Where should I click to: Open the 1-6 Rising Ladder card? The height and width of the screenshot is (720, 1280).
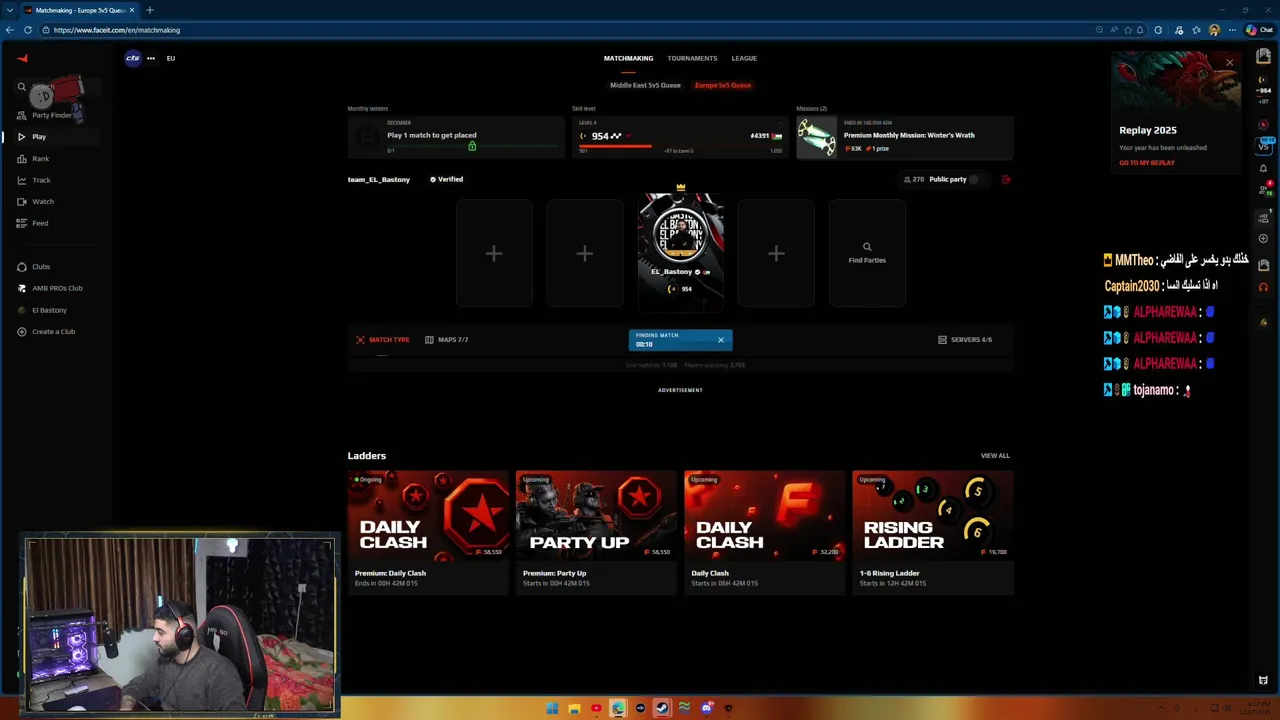click(932, 531)
